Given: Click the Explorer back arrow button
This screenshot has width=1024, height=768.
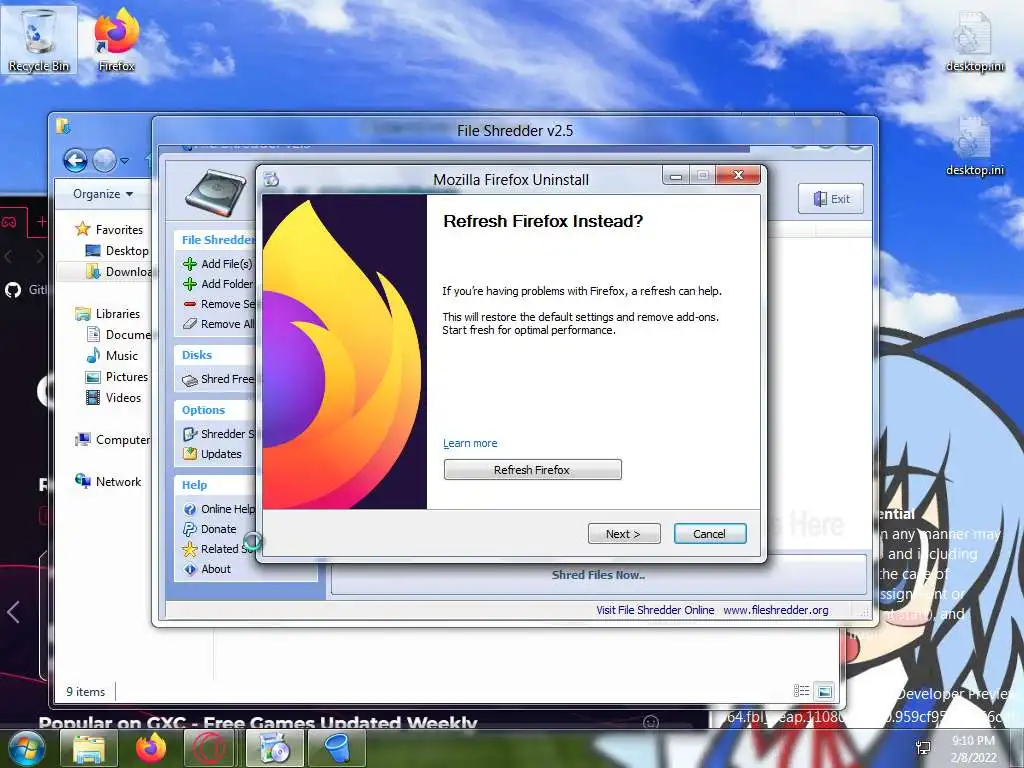Looking at the screenshot, I should tap(75, 160).
